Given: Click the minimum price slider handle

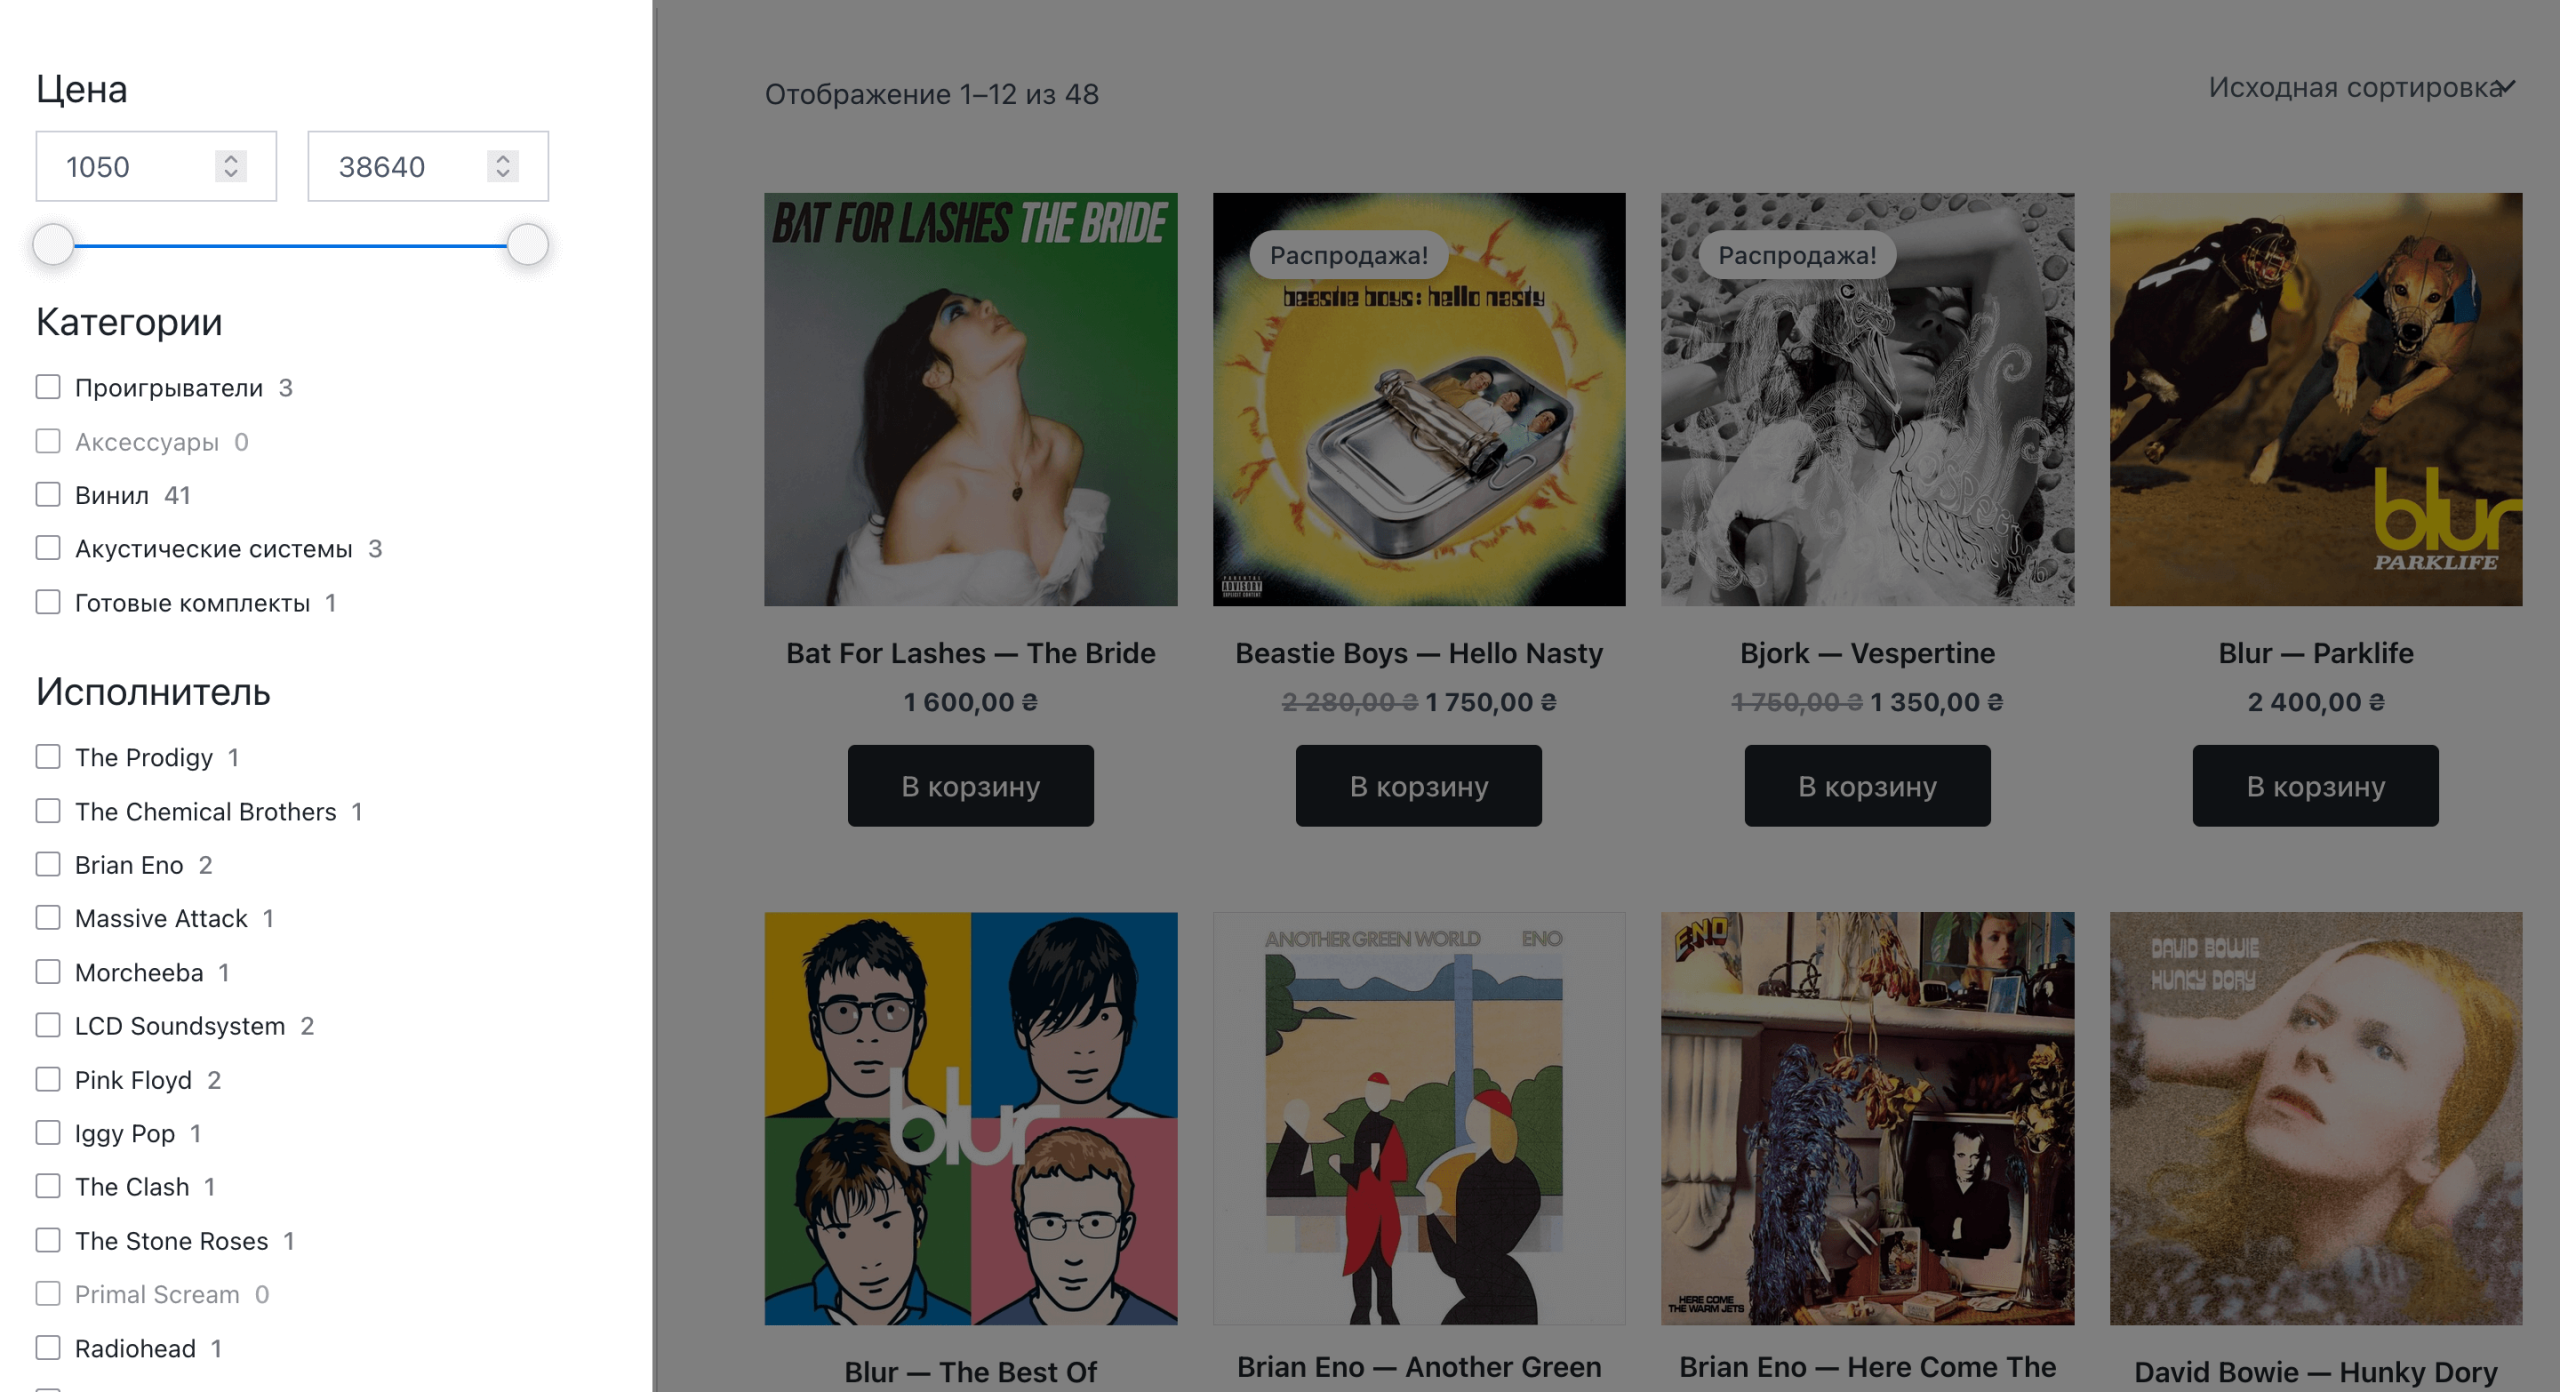Looking at the screenshot, I should [53, 245].
